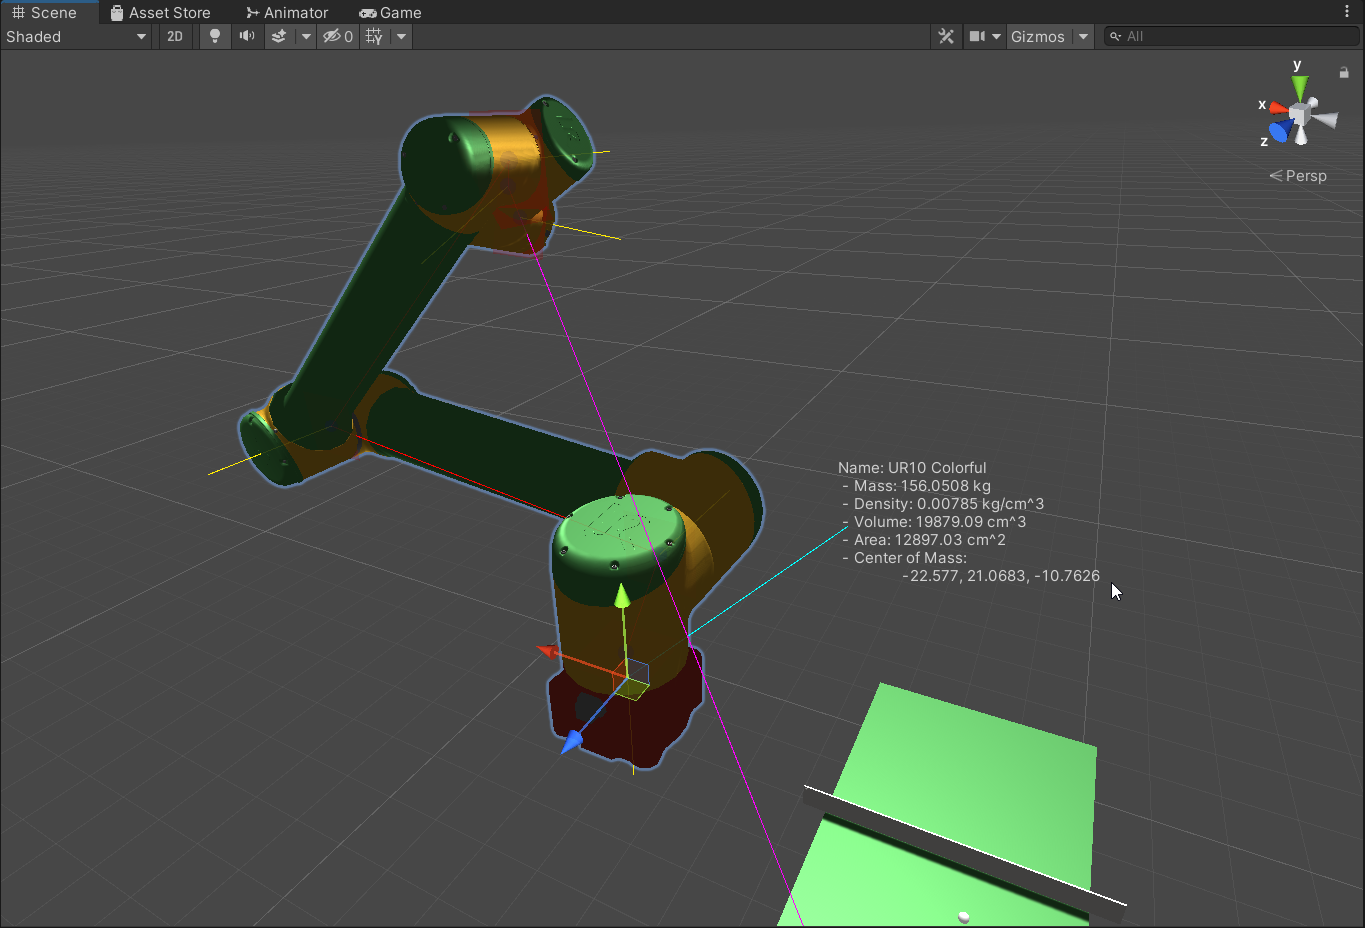1365x928 pixels.
Task: Open the Game view tab
Action: click(x=390, y=13)
